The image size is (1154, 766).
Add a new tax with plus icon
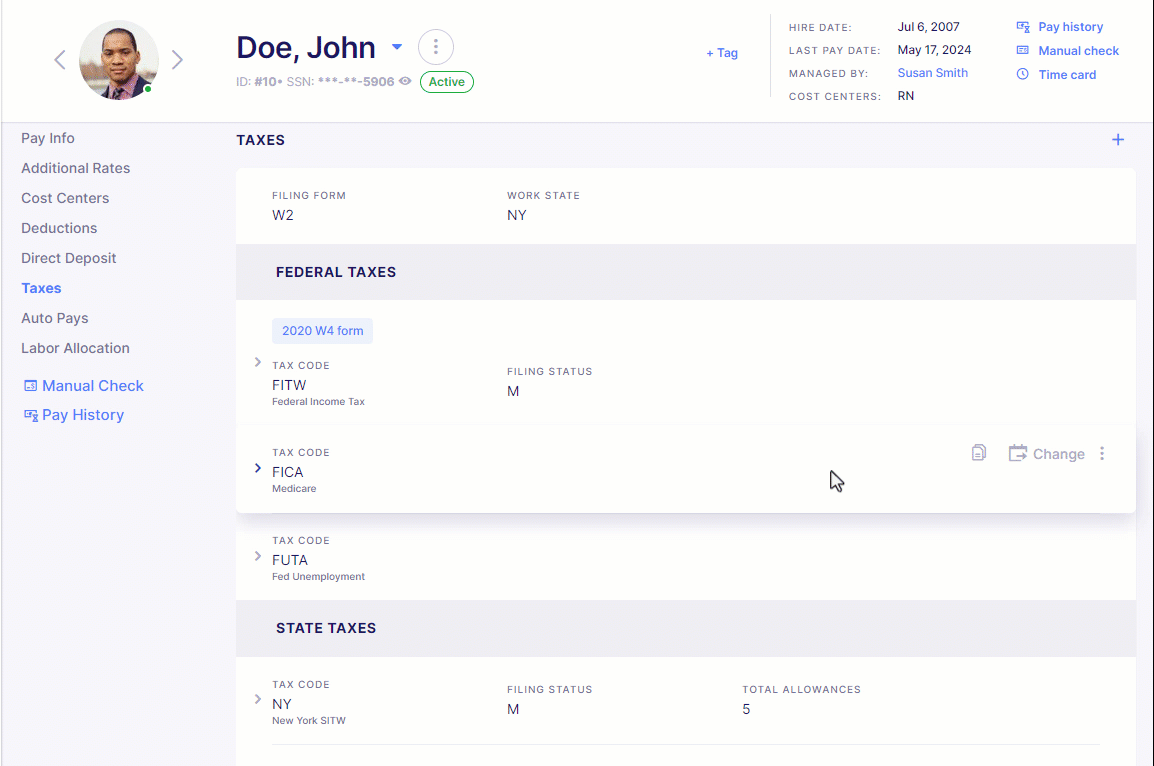(1118, 140)
